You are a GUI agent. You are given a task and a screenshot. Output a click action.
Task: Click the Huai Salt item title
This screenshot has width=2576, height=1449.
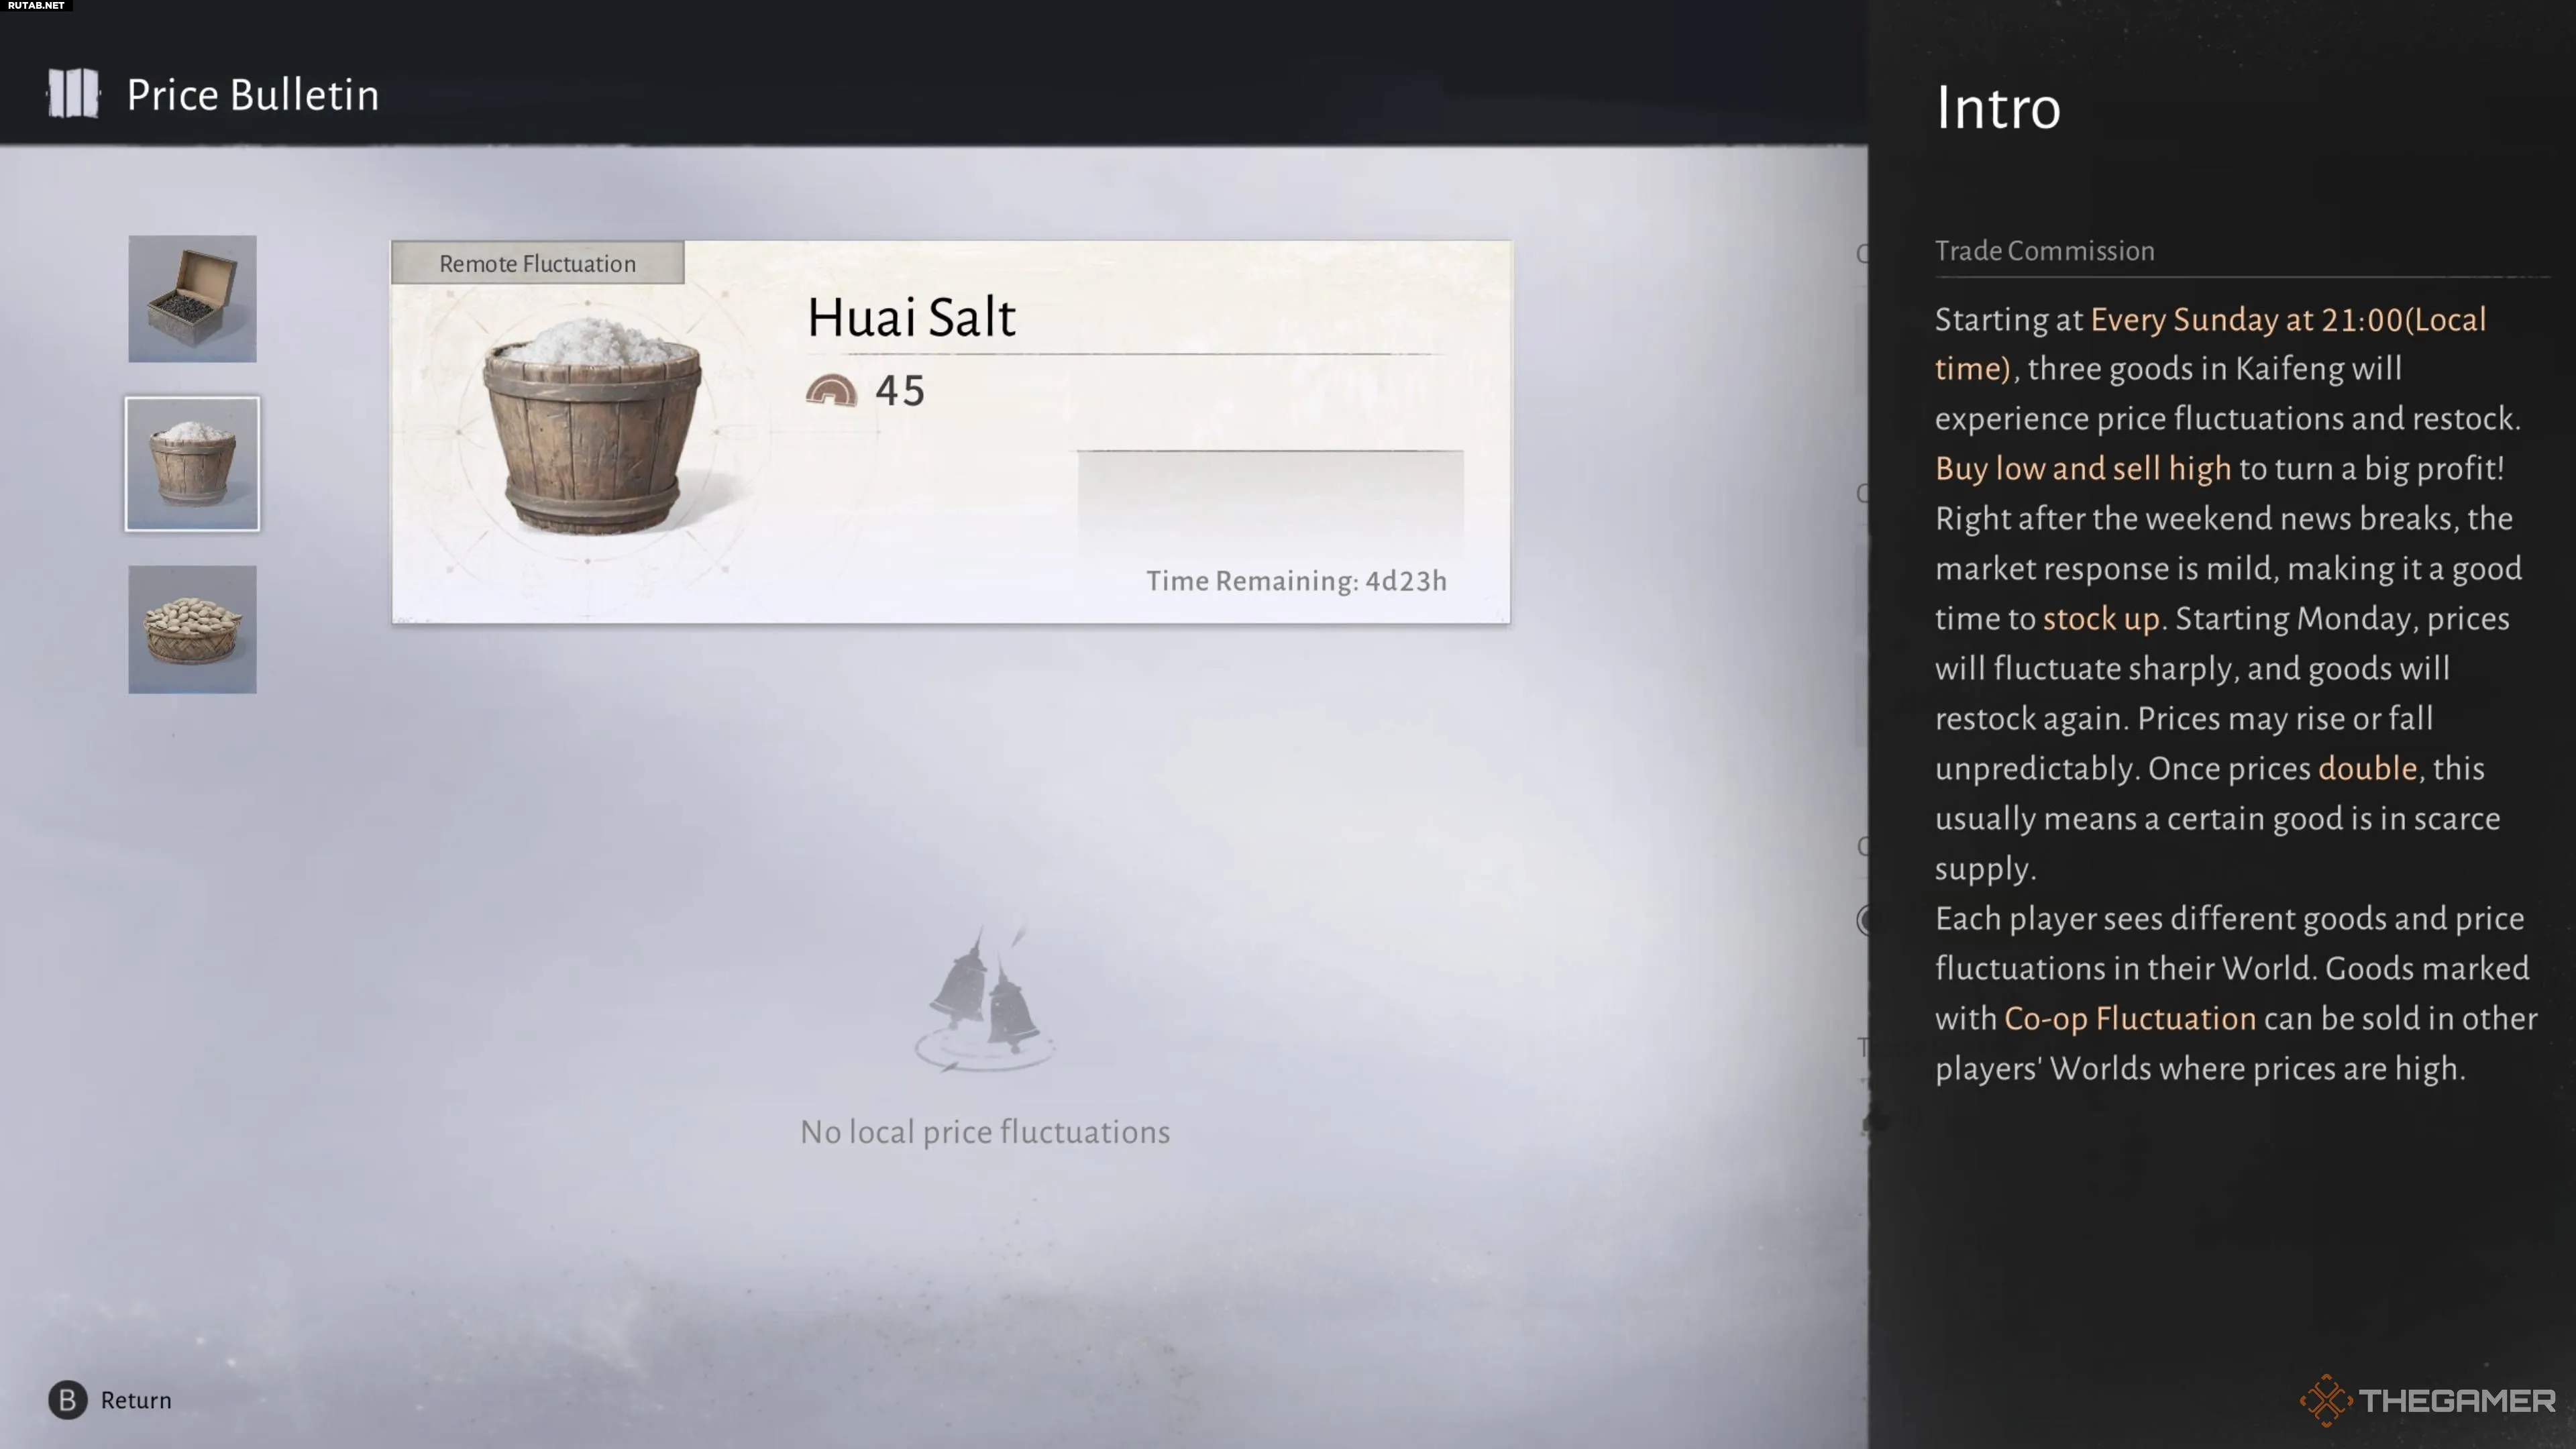pos(911,317)
